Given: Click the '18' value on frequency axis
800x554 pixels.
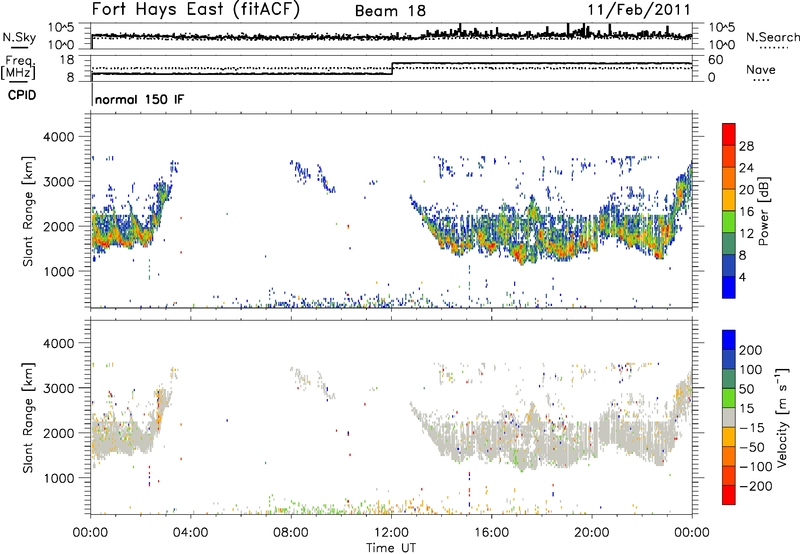Looking at the screenshot, I should pyautogui.click(x=67, y=60).
